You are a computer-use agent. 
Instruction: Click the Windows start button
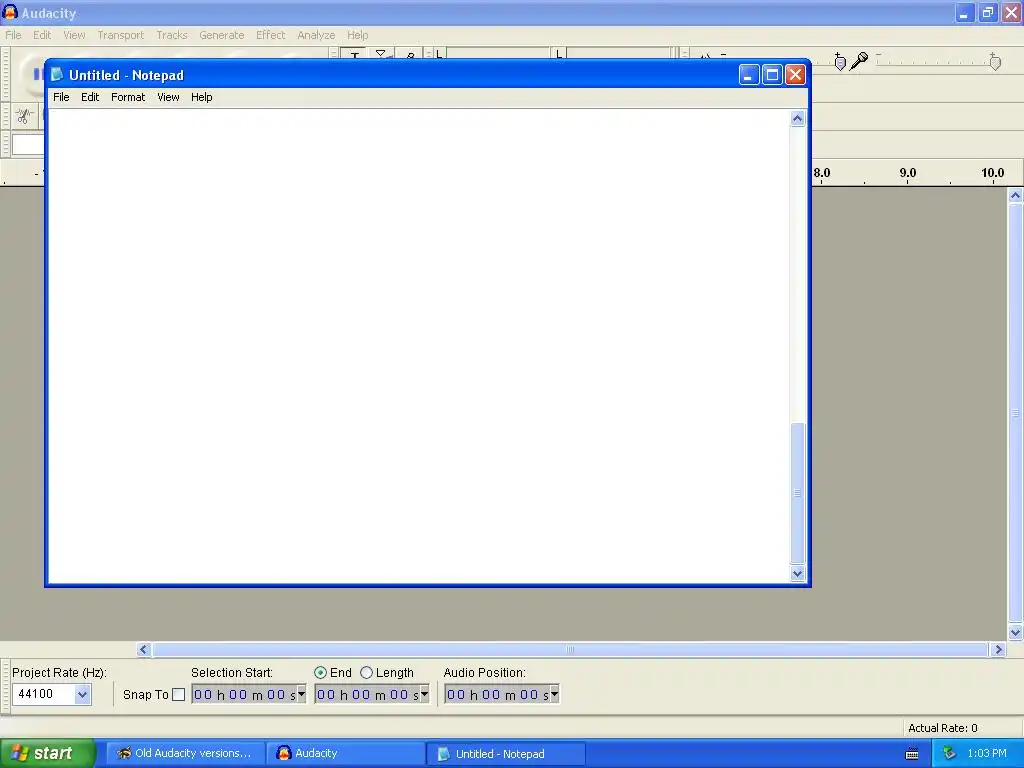(48, 754)
